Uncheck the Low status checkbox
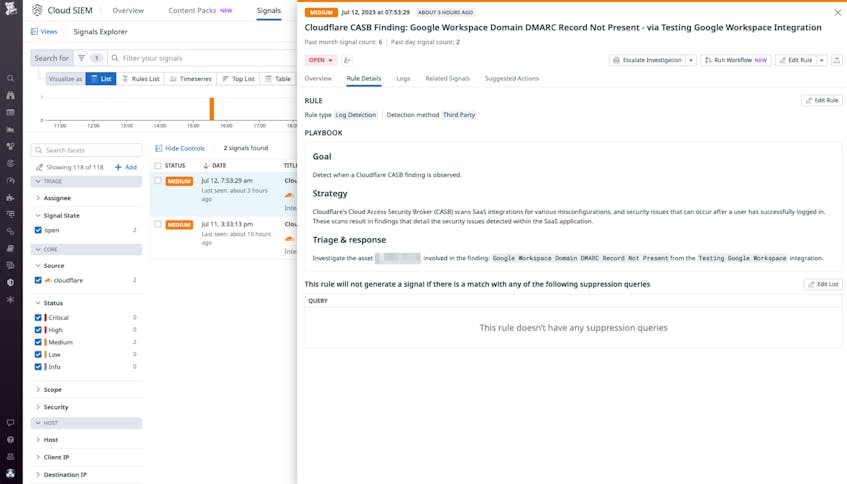 point(38,354)
